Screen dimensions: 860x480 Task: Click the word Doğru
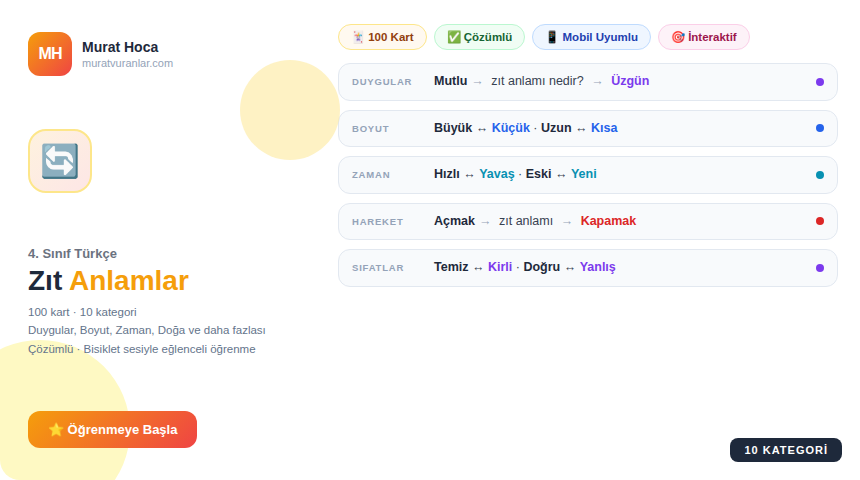541,267
